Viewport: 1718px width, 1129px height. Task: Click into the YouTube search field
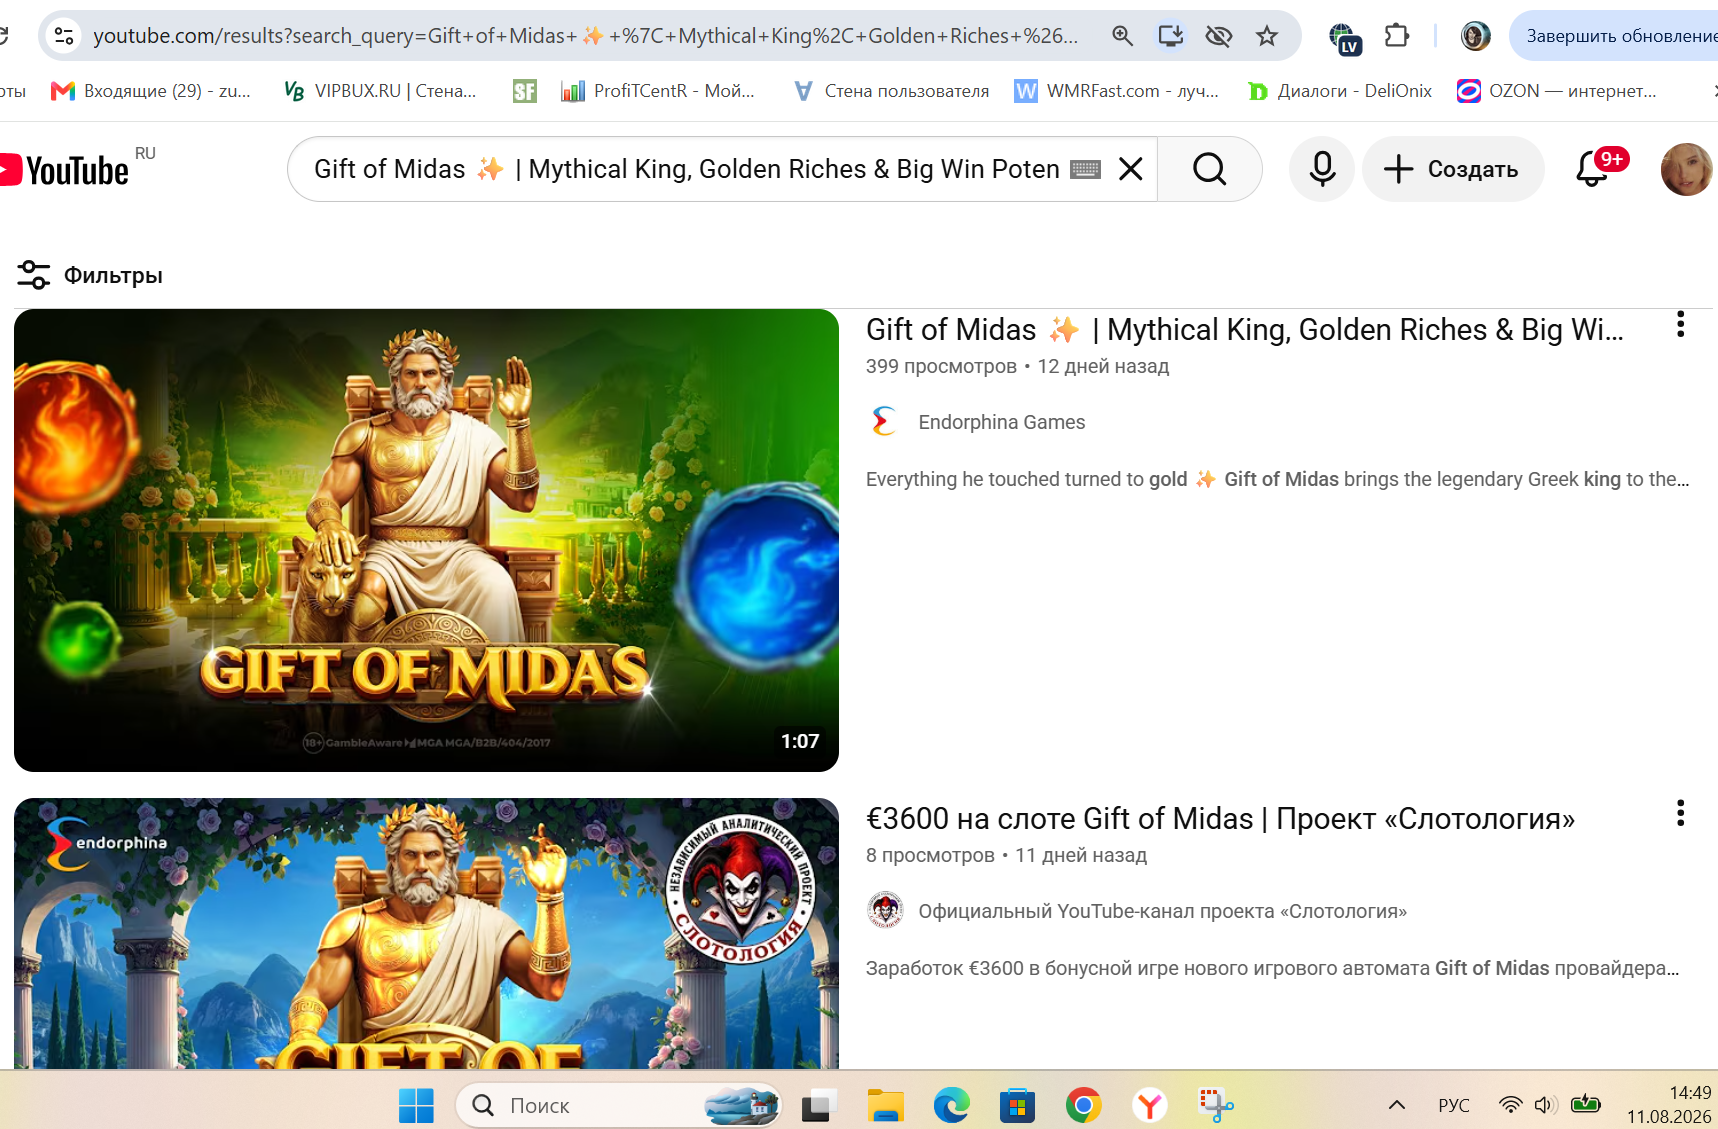(686, 169)
